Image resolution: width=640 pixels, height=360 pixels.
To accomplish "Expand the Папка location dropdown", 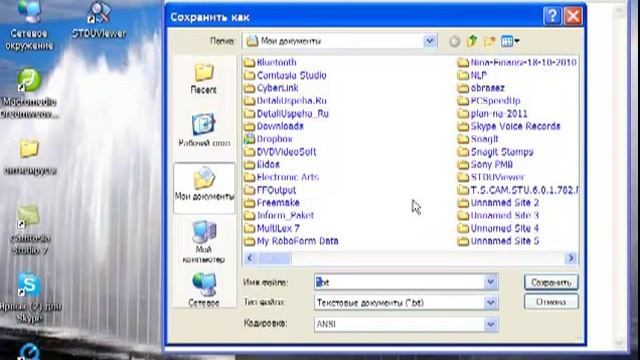I will tap(429, 41).
